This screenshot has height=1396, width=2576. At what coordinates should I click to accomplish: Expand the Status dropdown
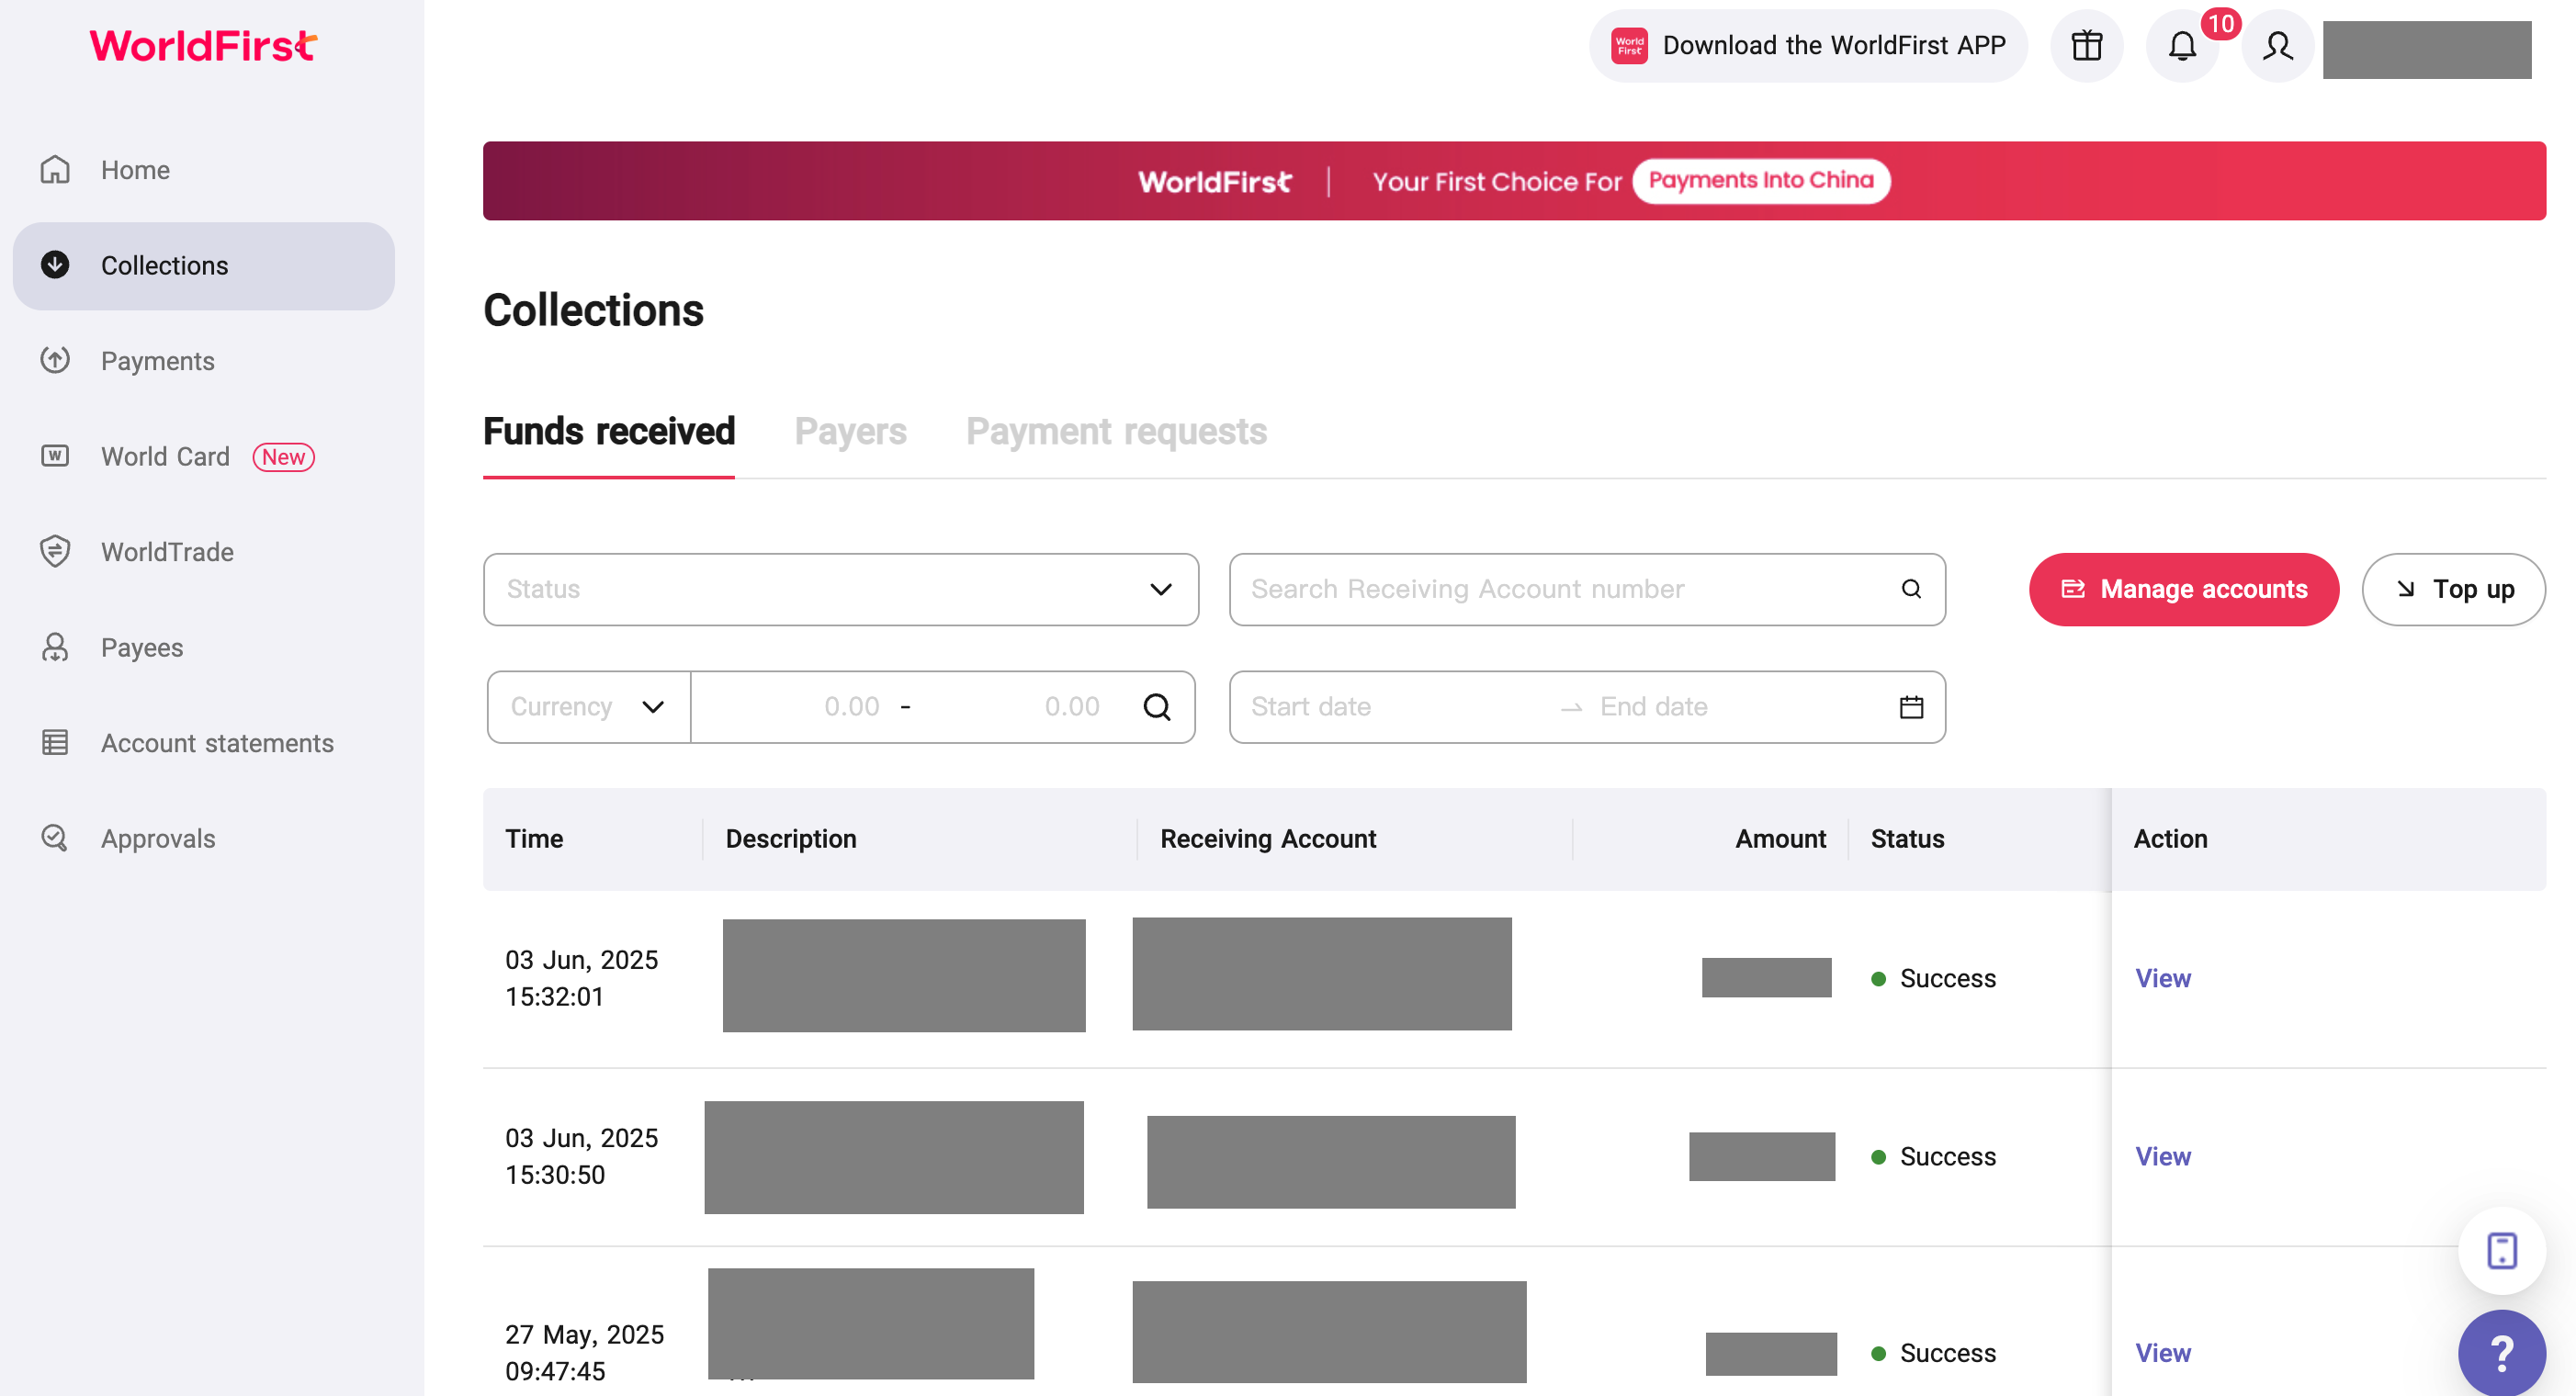[x=841, y=590]
